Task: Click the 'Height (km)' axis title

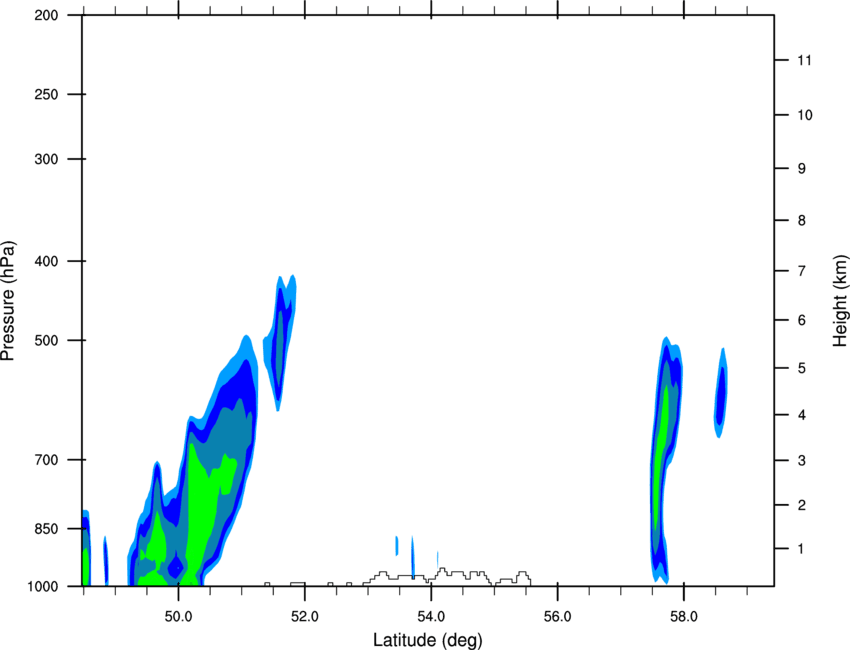Action: [x=840, y=301]
